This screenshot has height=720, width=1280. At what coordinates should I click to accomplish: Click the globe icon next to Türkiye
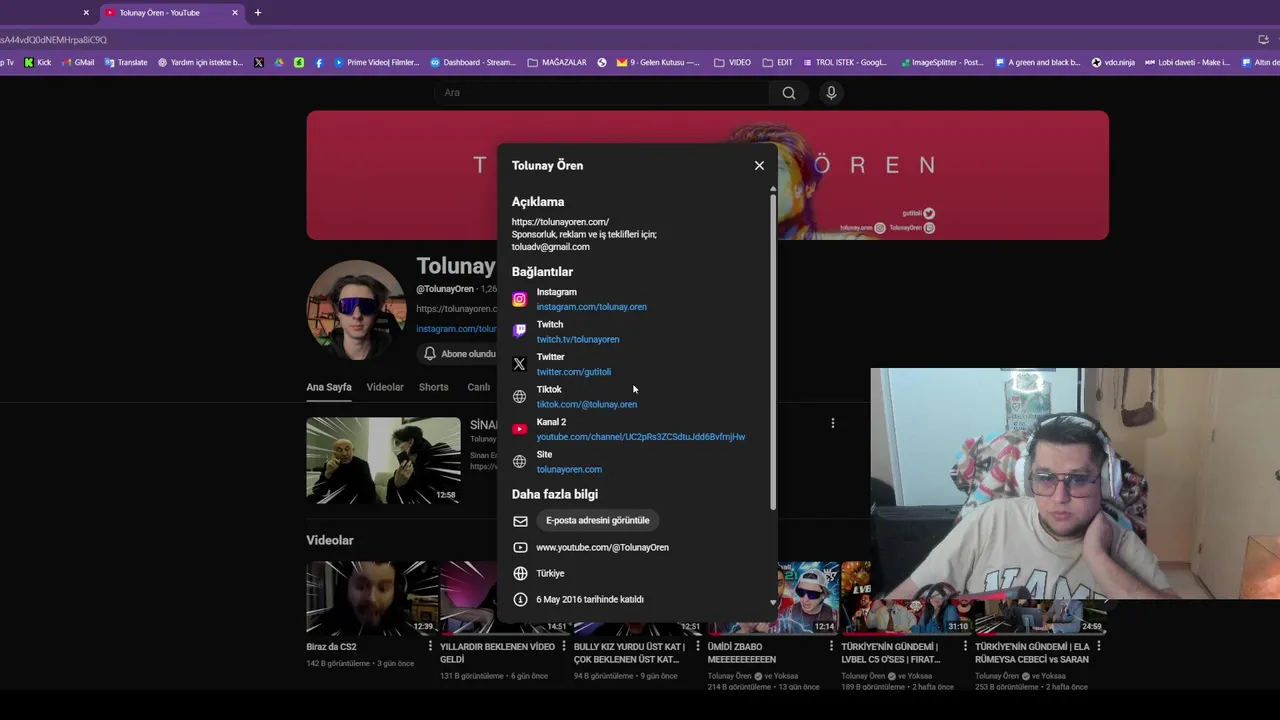point(520,573)
